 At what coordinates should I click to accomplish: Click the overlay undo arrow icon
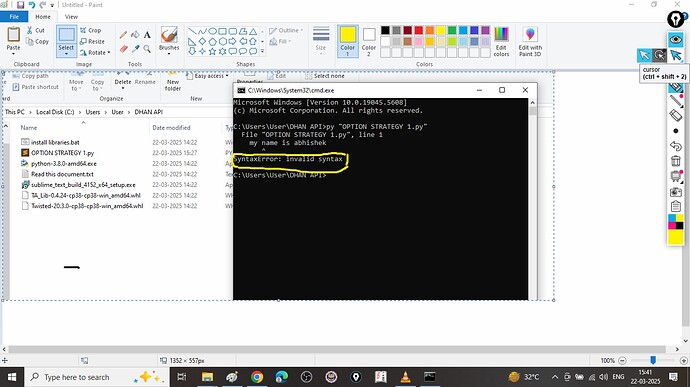pyautogui.click(x=675, y=146)
